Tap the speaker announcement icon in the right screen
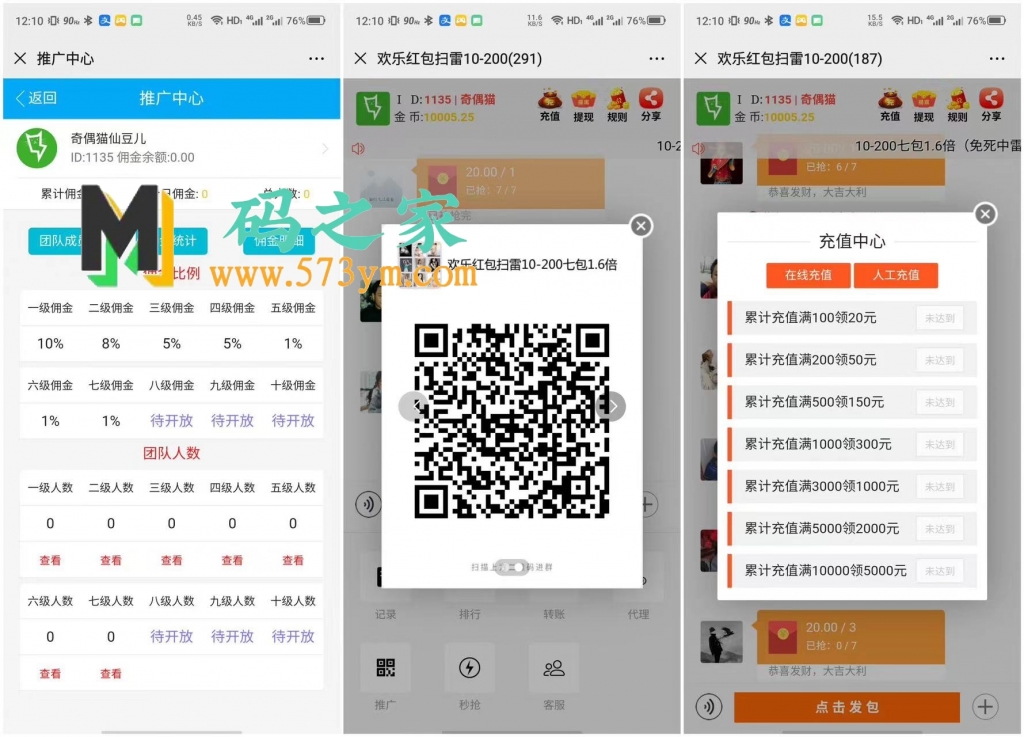Viewport: 1024px width, 737px height. tap(698, 149)
